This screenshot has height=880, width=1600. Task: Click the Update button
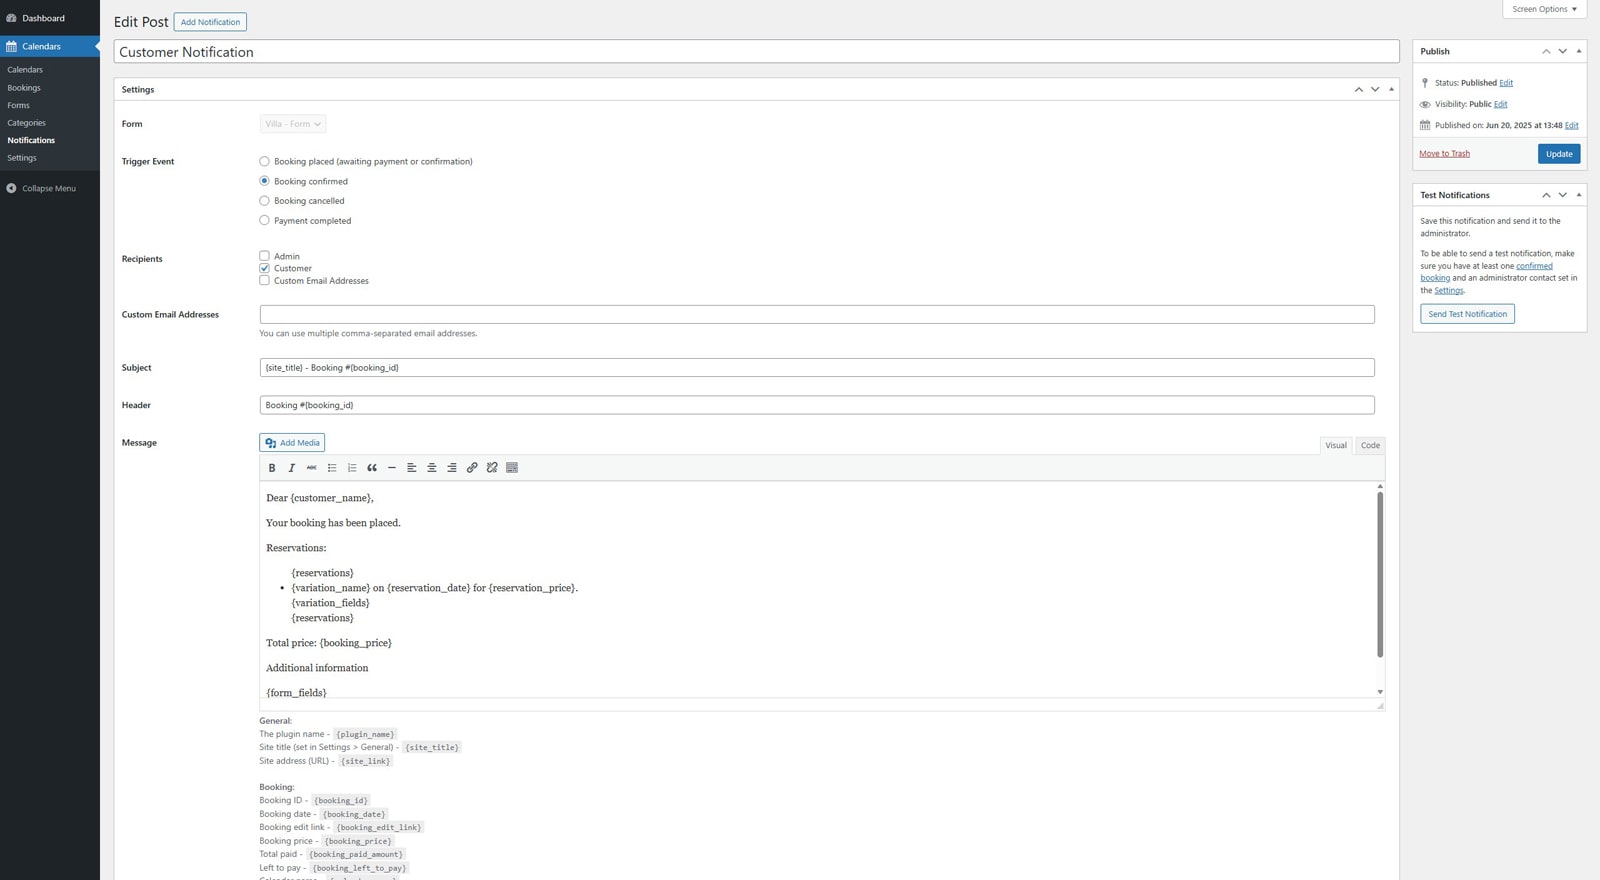click(1559, 154)
